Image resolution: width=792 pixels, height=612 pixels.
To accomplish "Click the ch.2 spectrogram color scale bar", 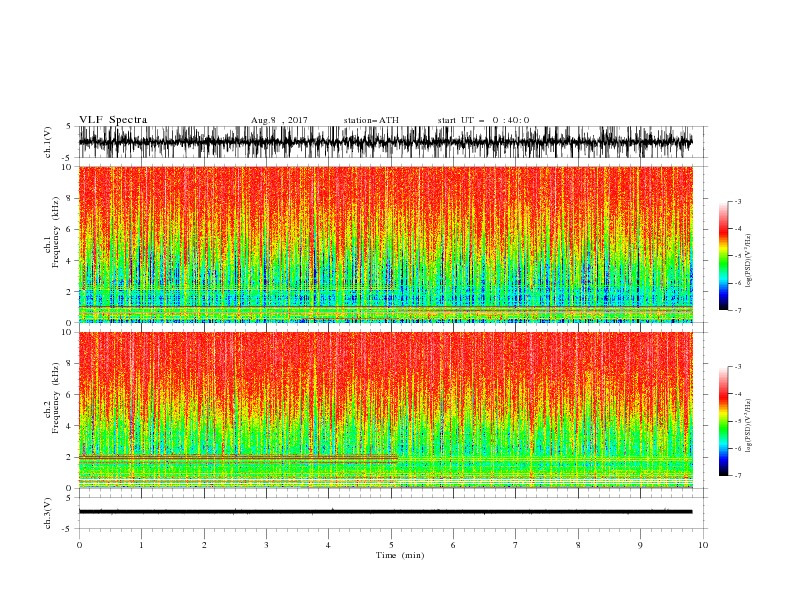I will coord(723,421).
